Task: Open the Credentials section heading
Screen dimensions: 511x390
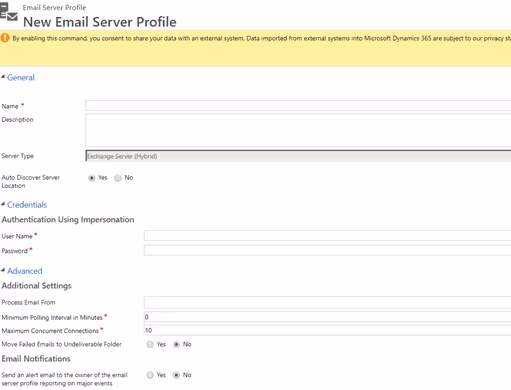Action: tap(27, 205)
